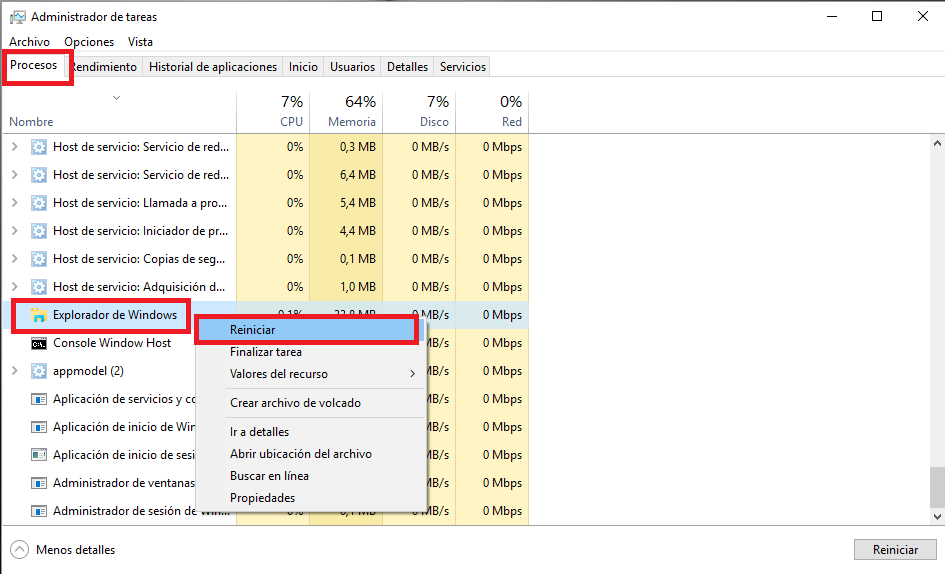Click the Menos detalles arrow icon
The width and height of the screenshot is (945, 574).
19,549
